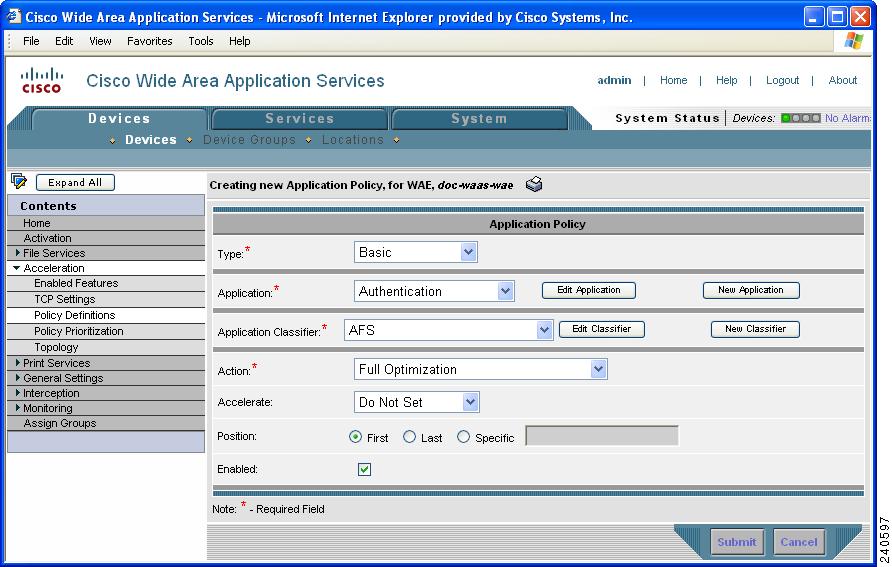This screenshot has height=567, width=892.
Task: Click the Cancel button
Action: pyautogui.click(x=799, y=542)
